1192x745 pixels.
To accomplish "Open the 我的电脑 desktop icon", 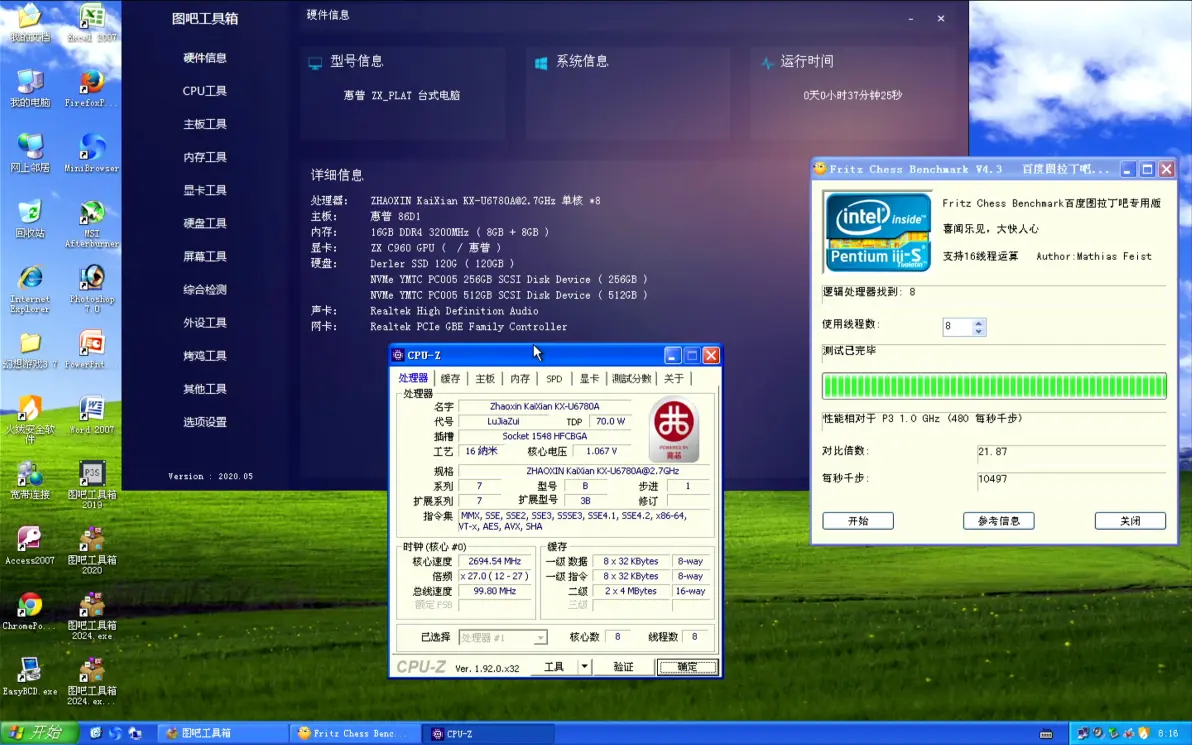I will [30, 87].
